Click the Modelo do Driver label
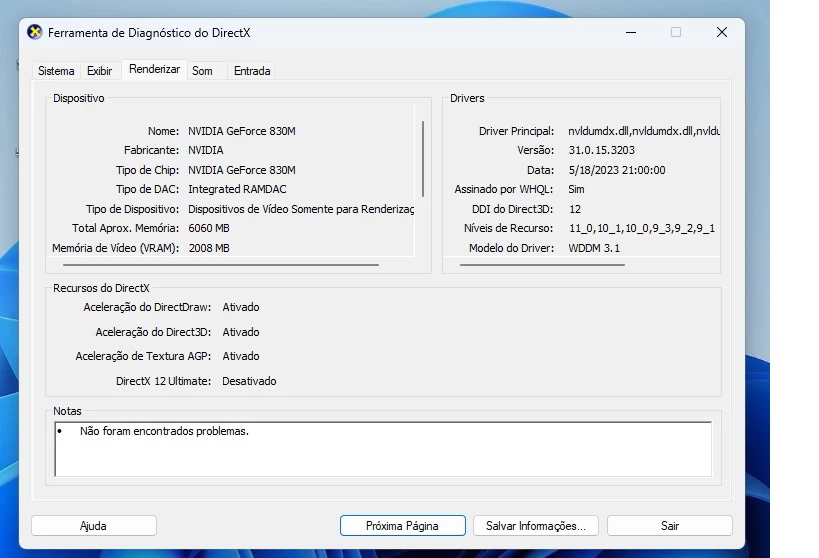Image resolution: width=819 pixels, height=558 pixels. pos(511,248)
